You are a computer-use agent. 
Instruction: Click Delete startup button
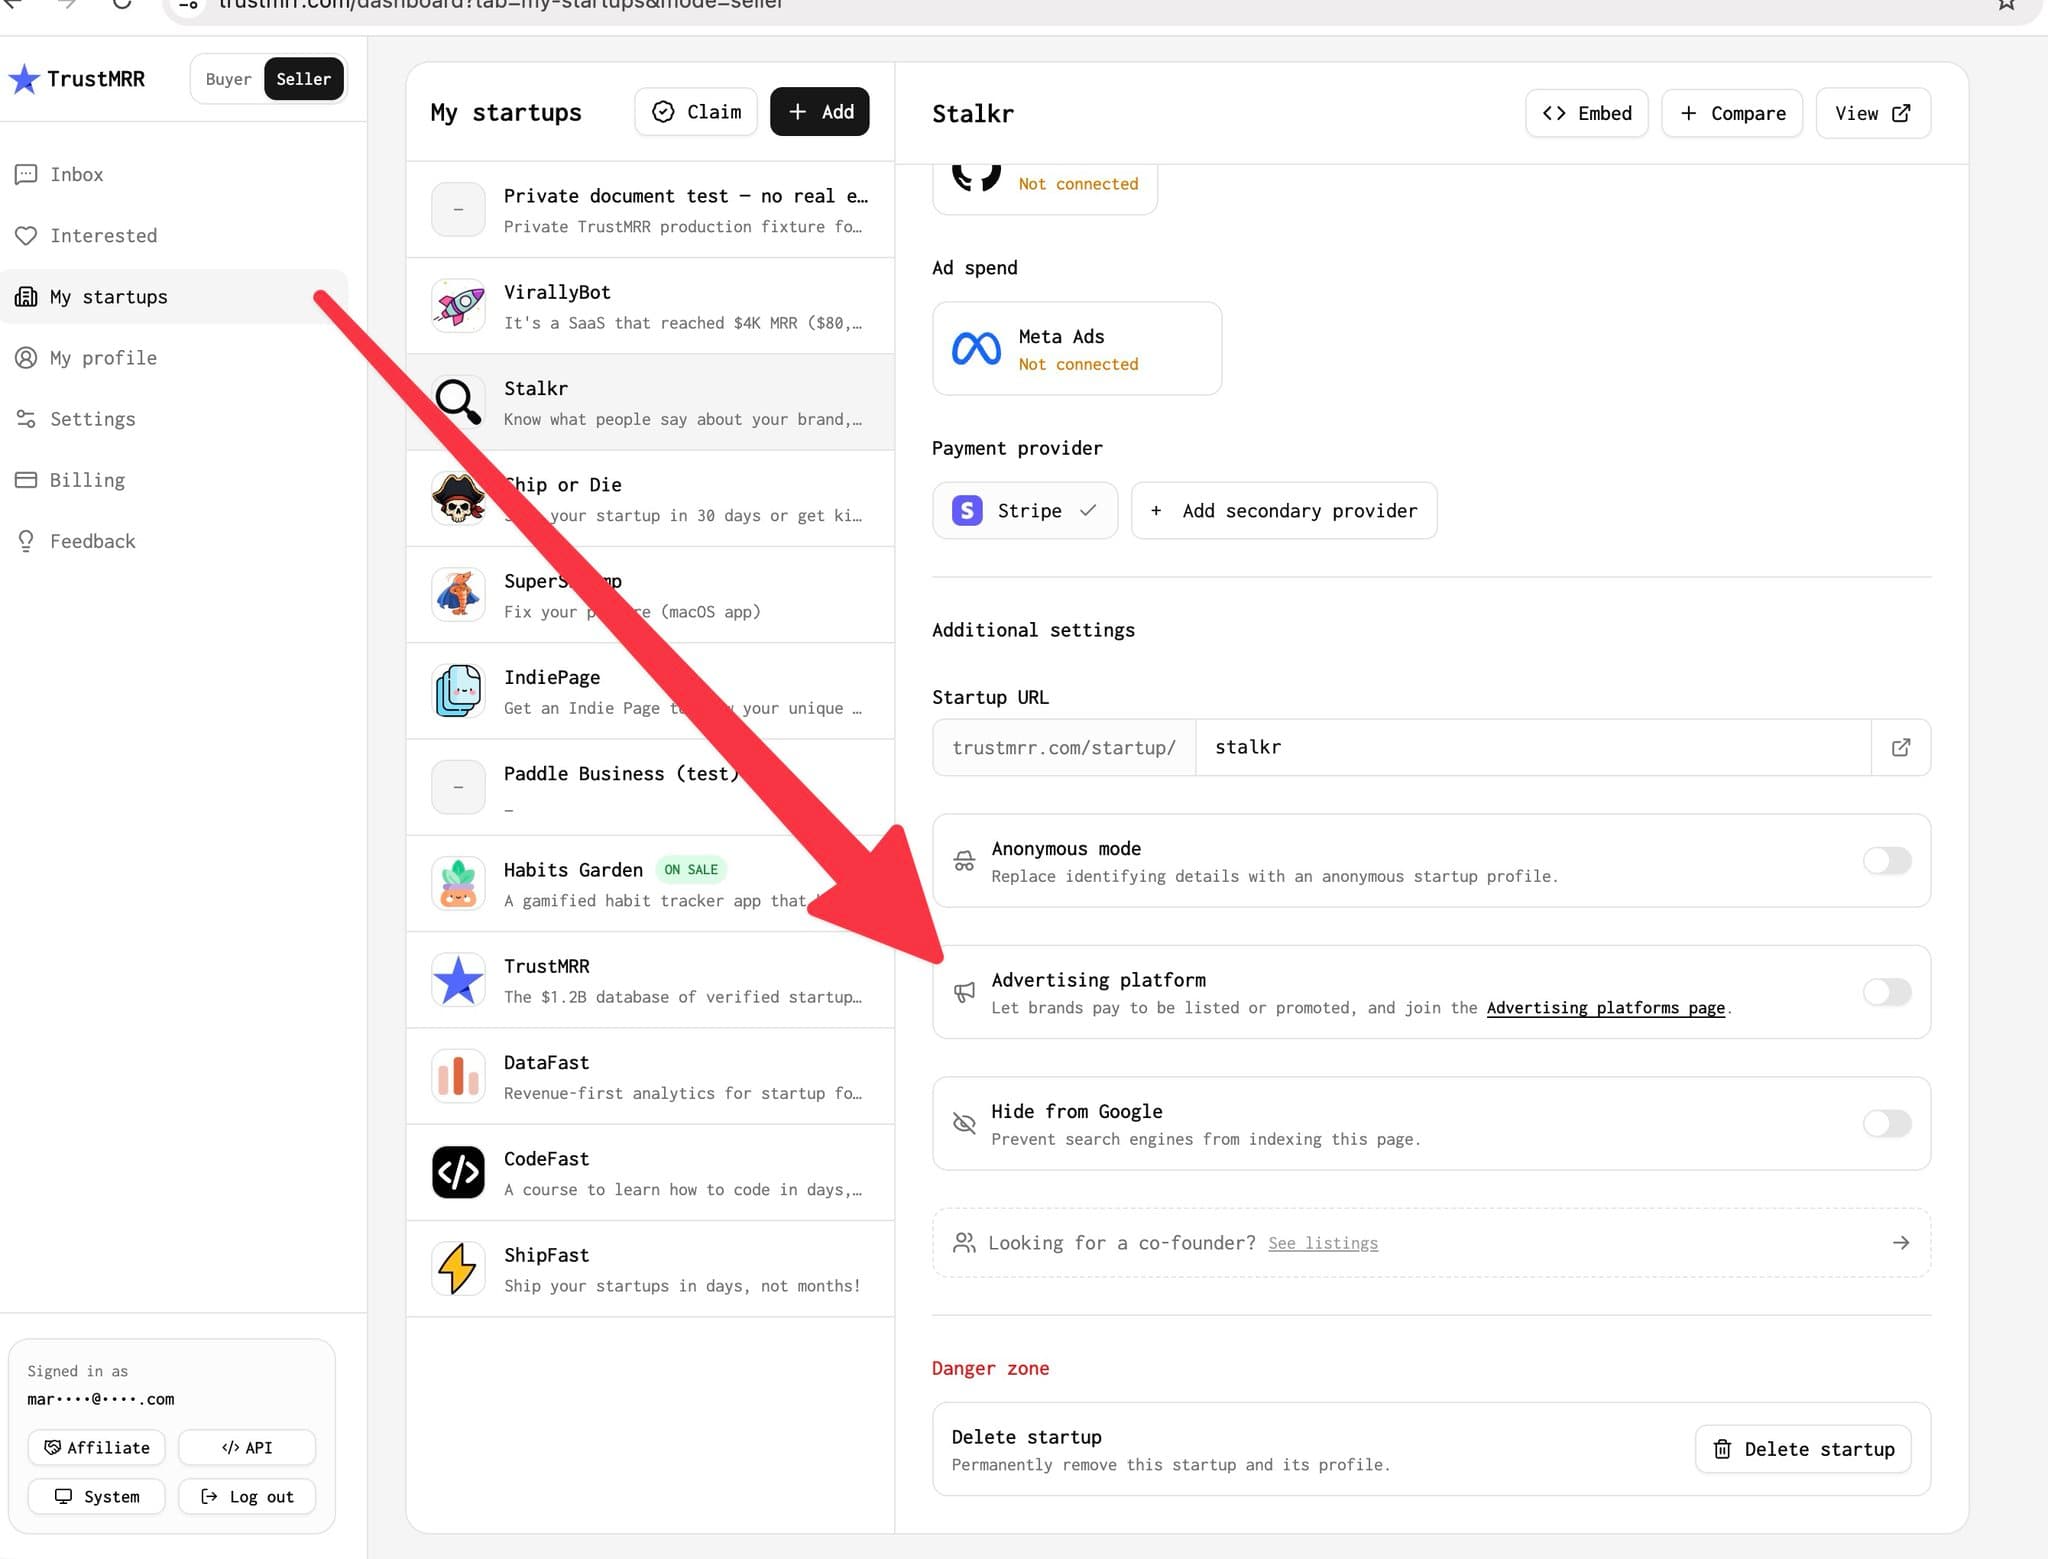click(1803, 1449)
